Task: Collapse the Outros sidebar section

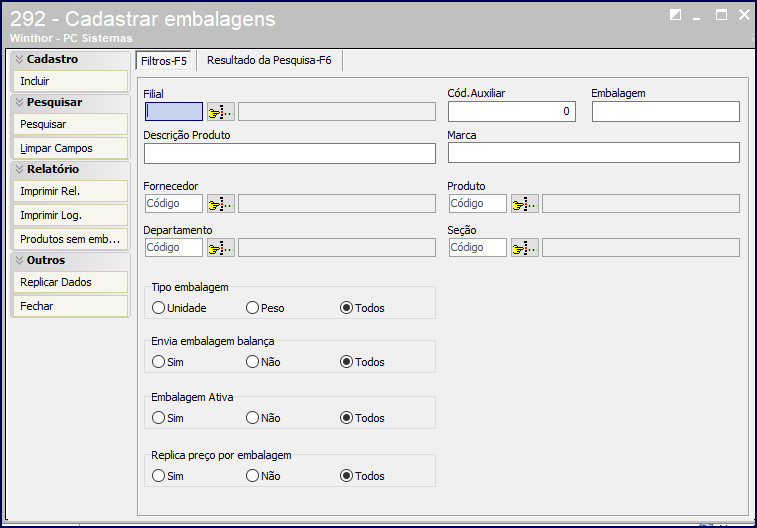Action: (x=19, y=260)
